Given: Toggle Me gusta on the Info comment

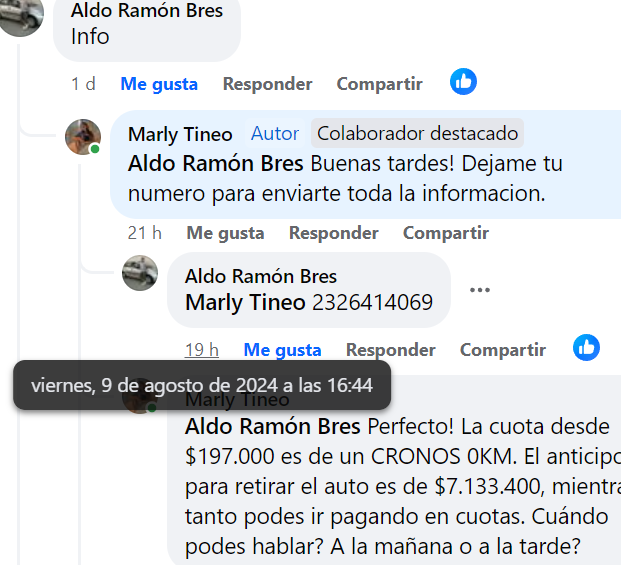Looking at the screenshot, I should [x=159, y=84].
